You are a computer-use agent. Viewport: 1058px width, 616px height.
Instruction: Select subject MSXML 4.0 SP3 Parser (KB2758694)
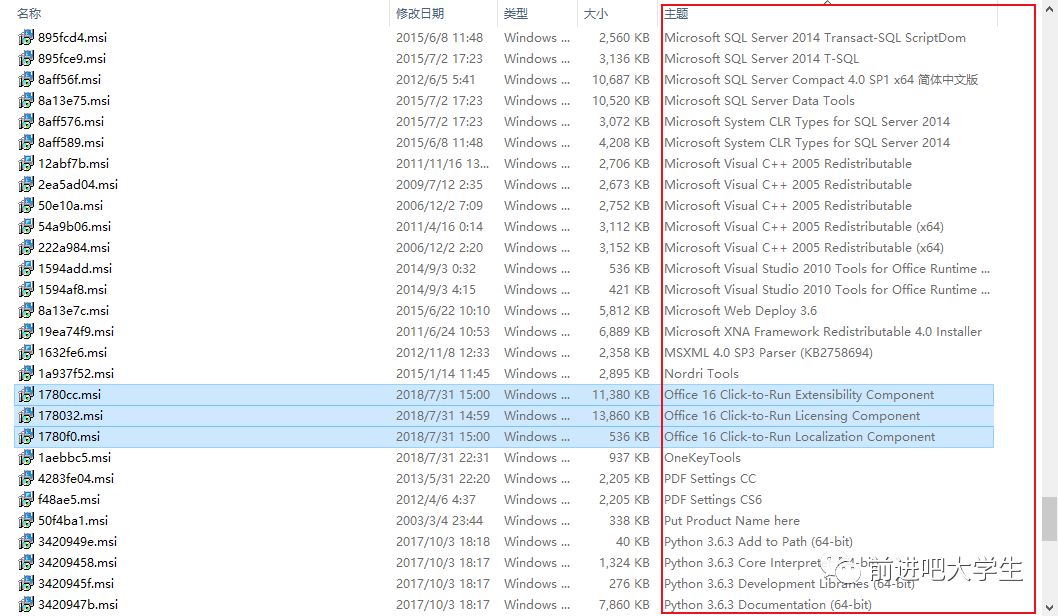coord(768,352)
